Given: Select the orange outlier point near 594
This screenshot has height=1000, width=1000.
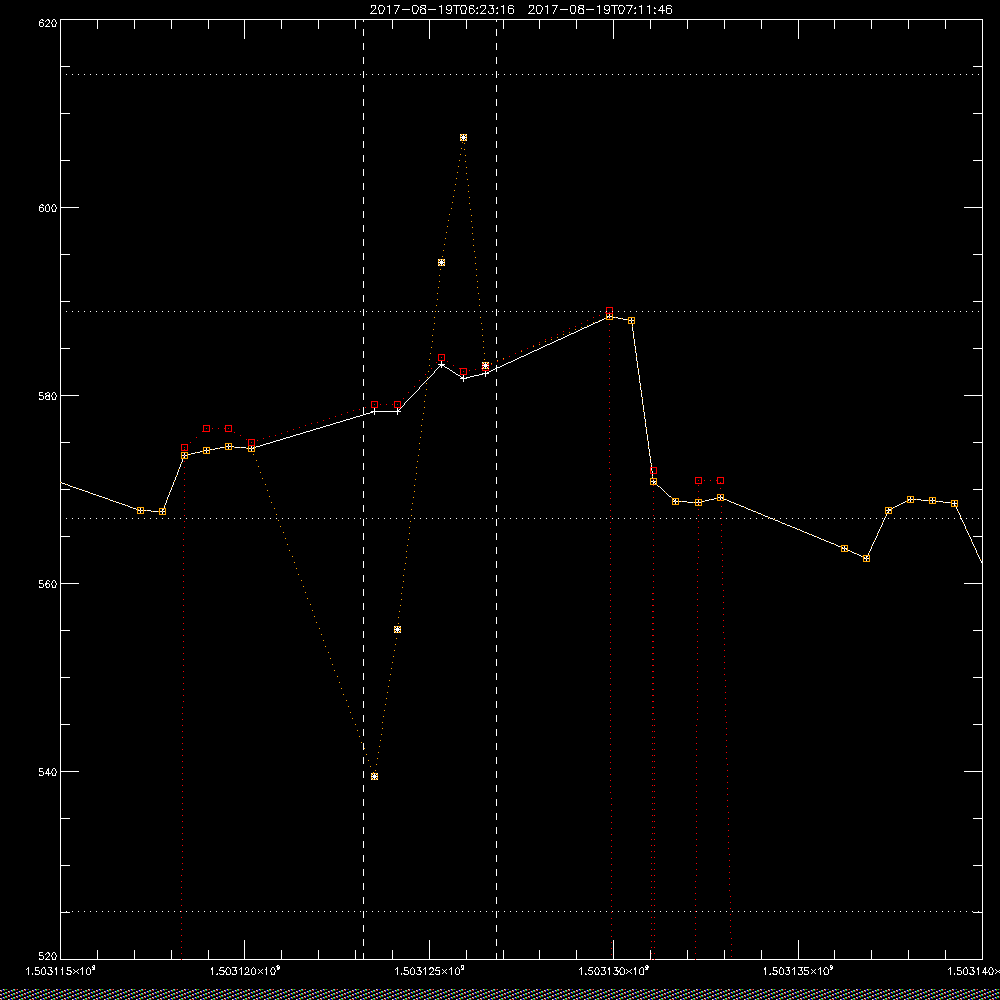Looking at the screenshot, I should point(441,263).
